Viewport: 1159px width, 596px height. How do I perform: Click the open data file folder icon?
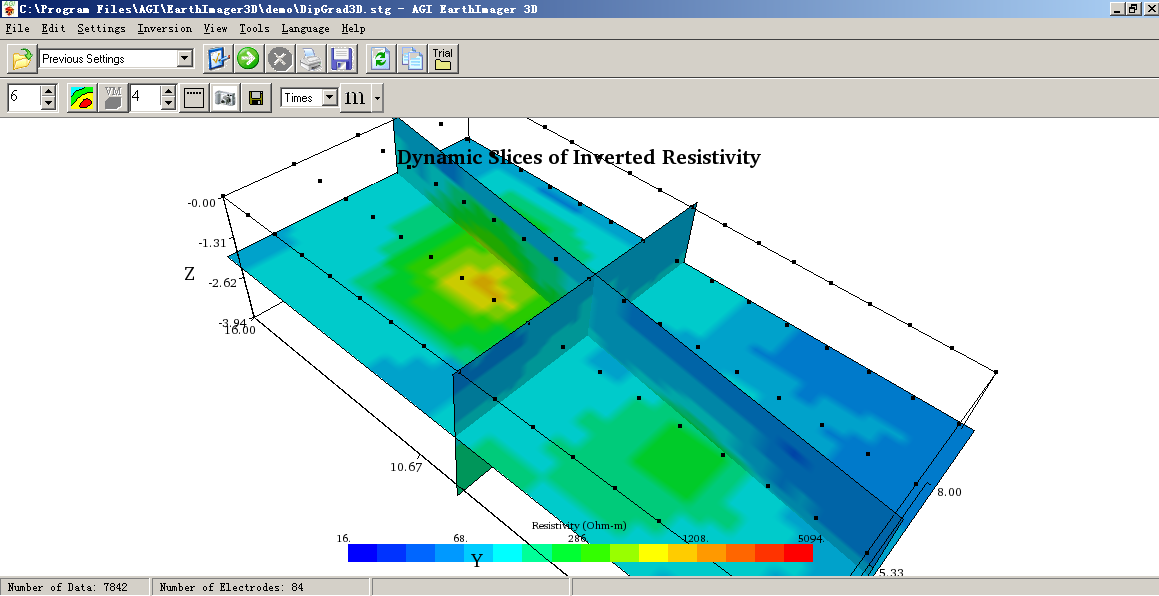(x=22, y=58)
